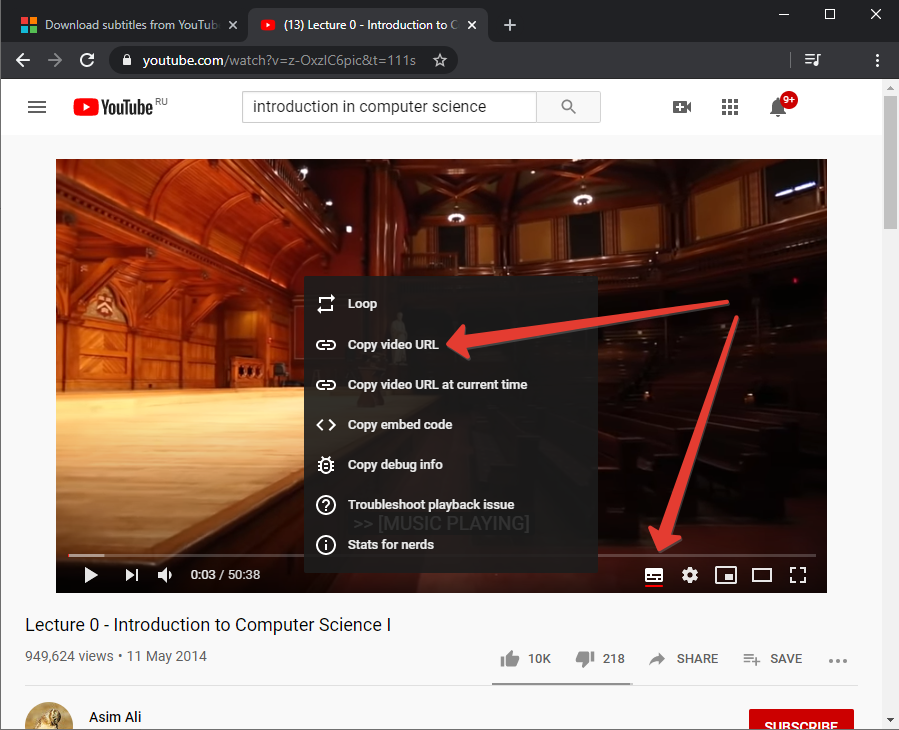
Task: Switch to theater mode
Action: tap(762, 575)
